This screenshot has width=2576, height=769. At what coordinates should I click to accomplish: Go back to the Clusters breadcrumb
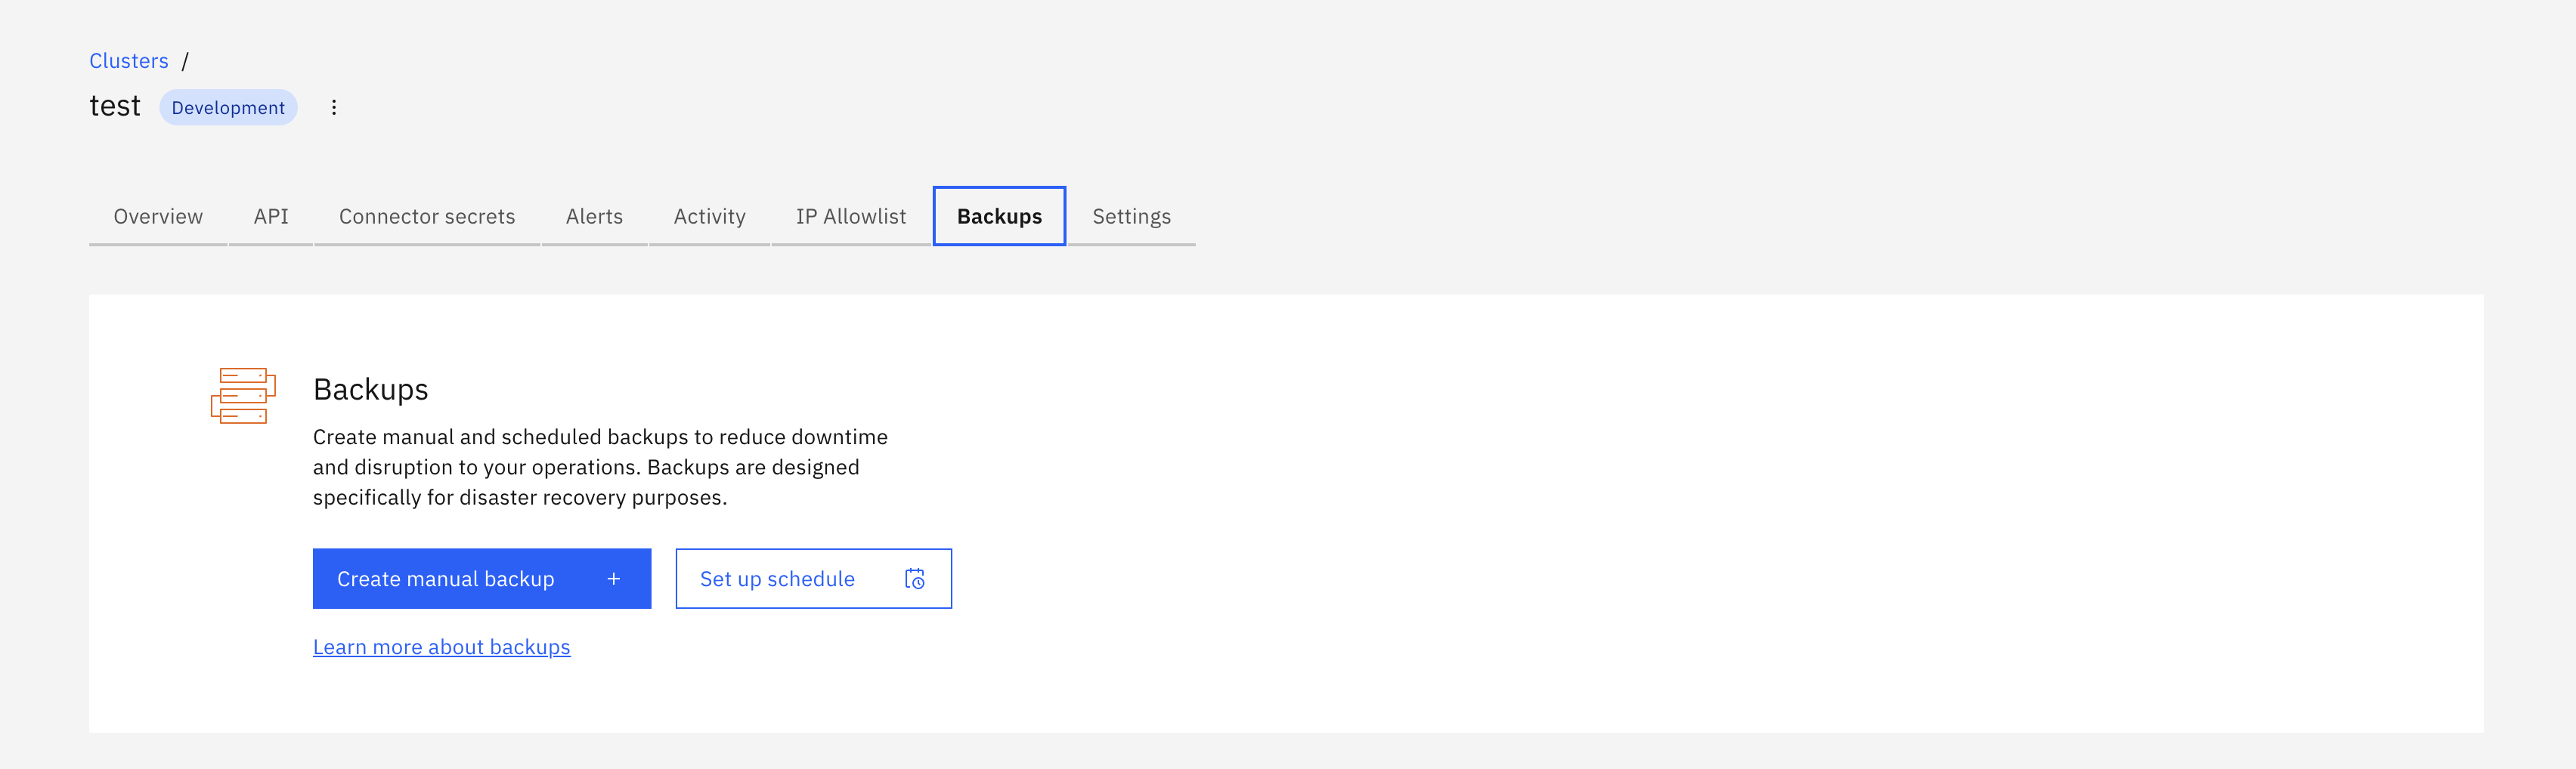[129, 61]
